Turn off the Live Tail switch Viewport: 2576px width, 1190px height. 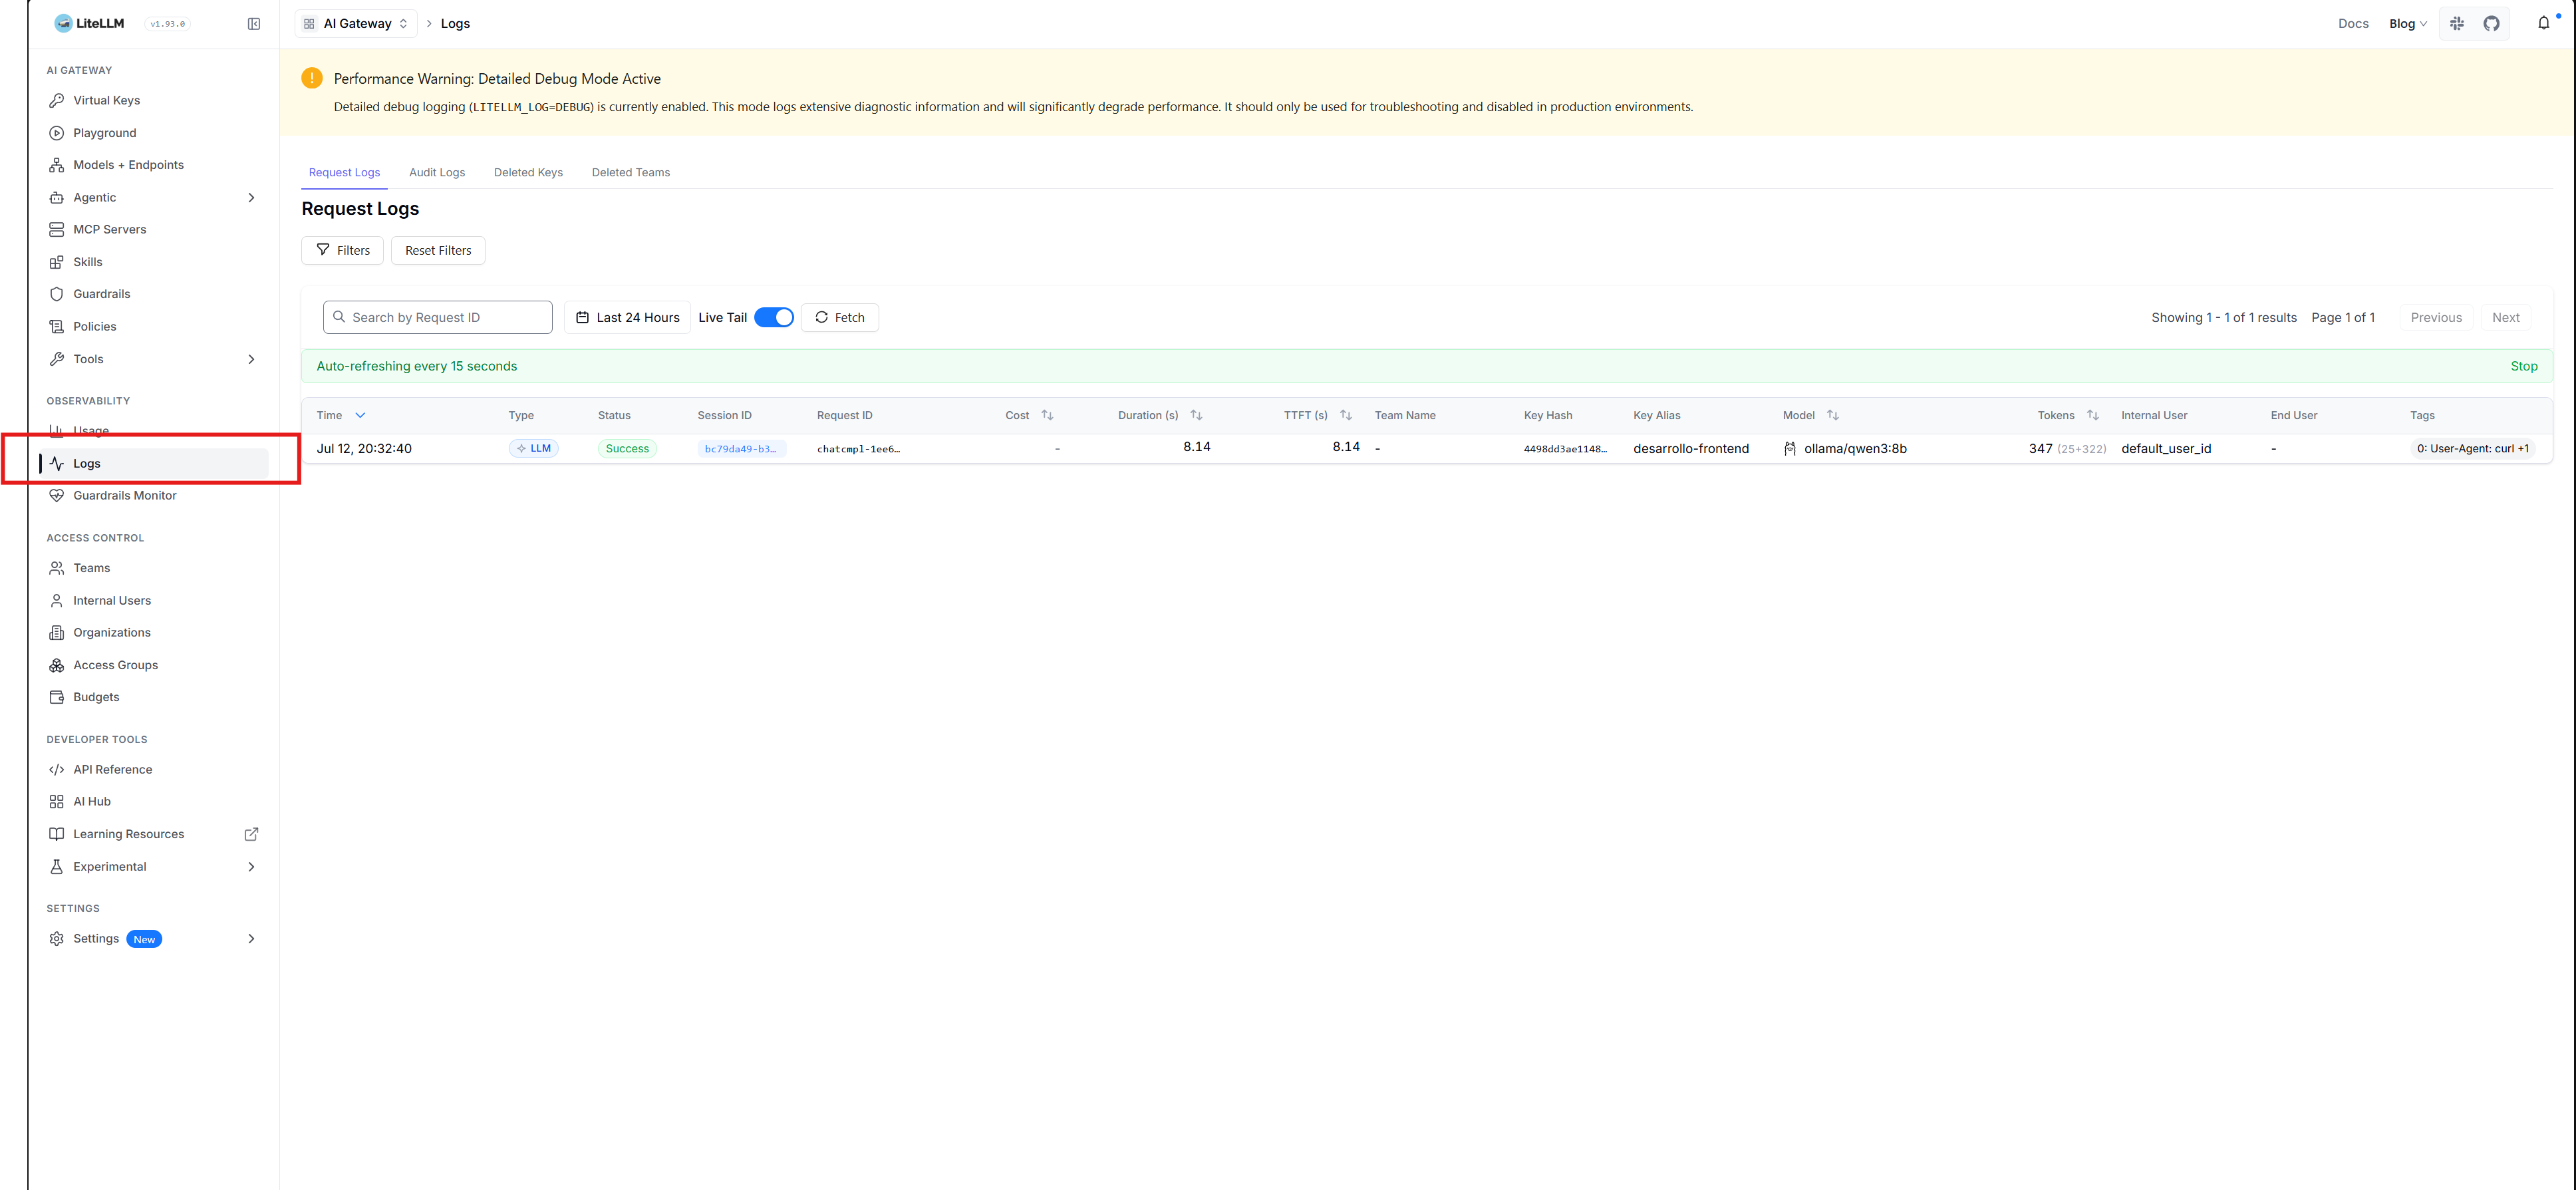[773, 318]
